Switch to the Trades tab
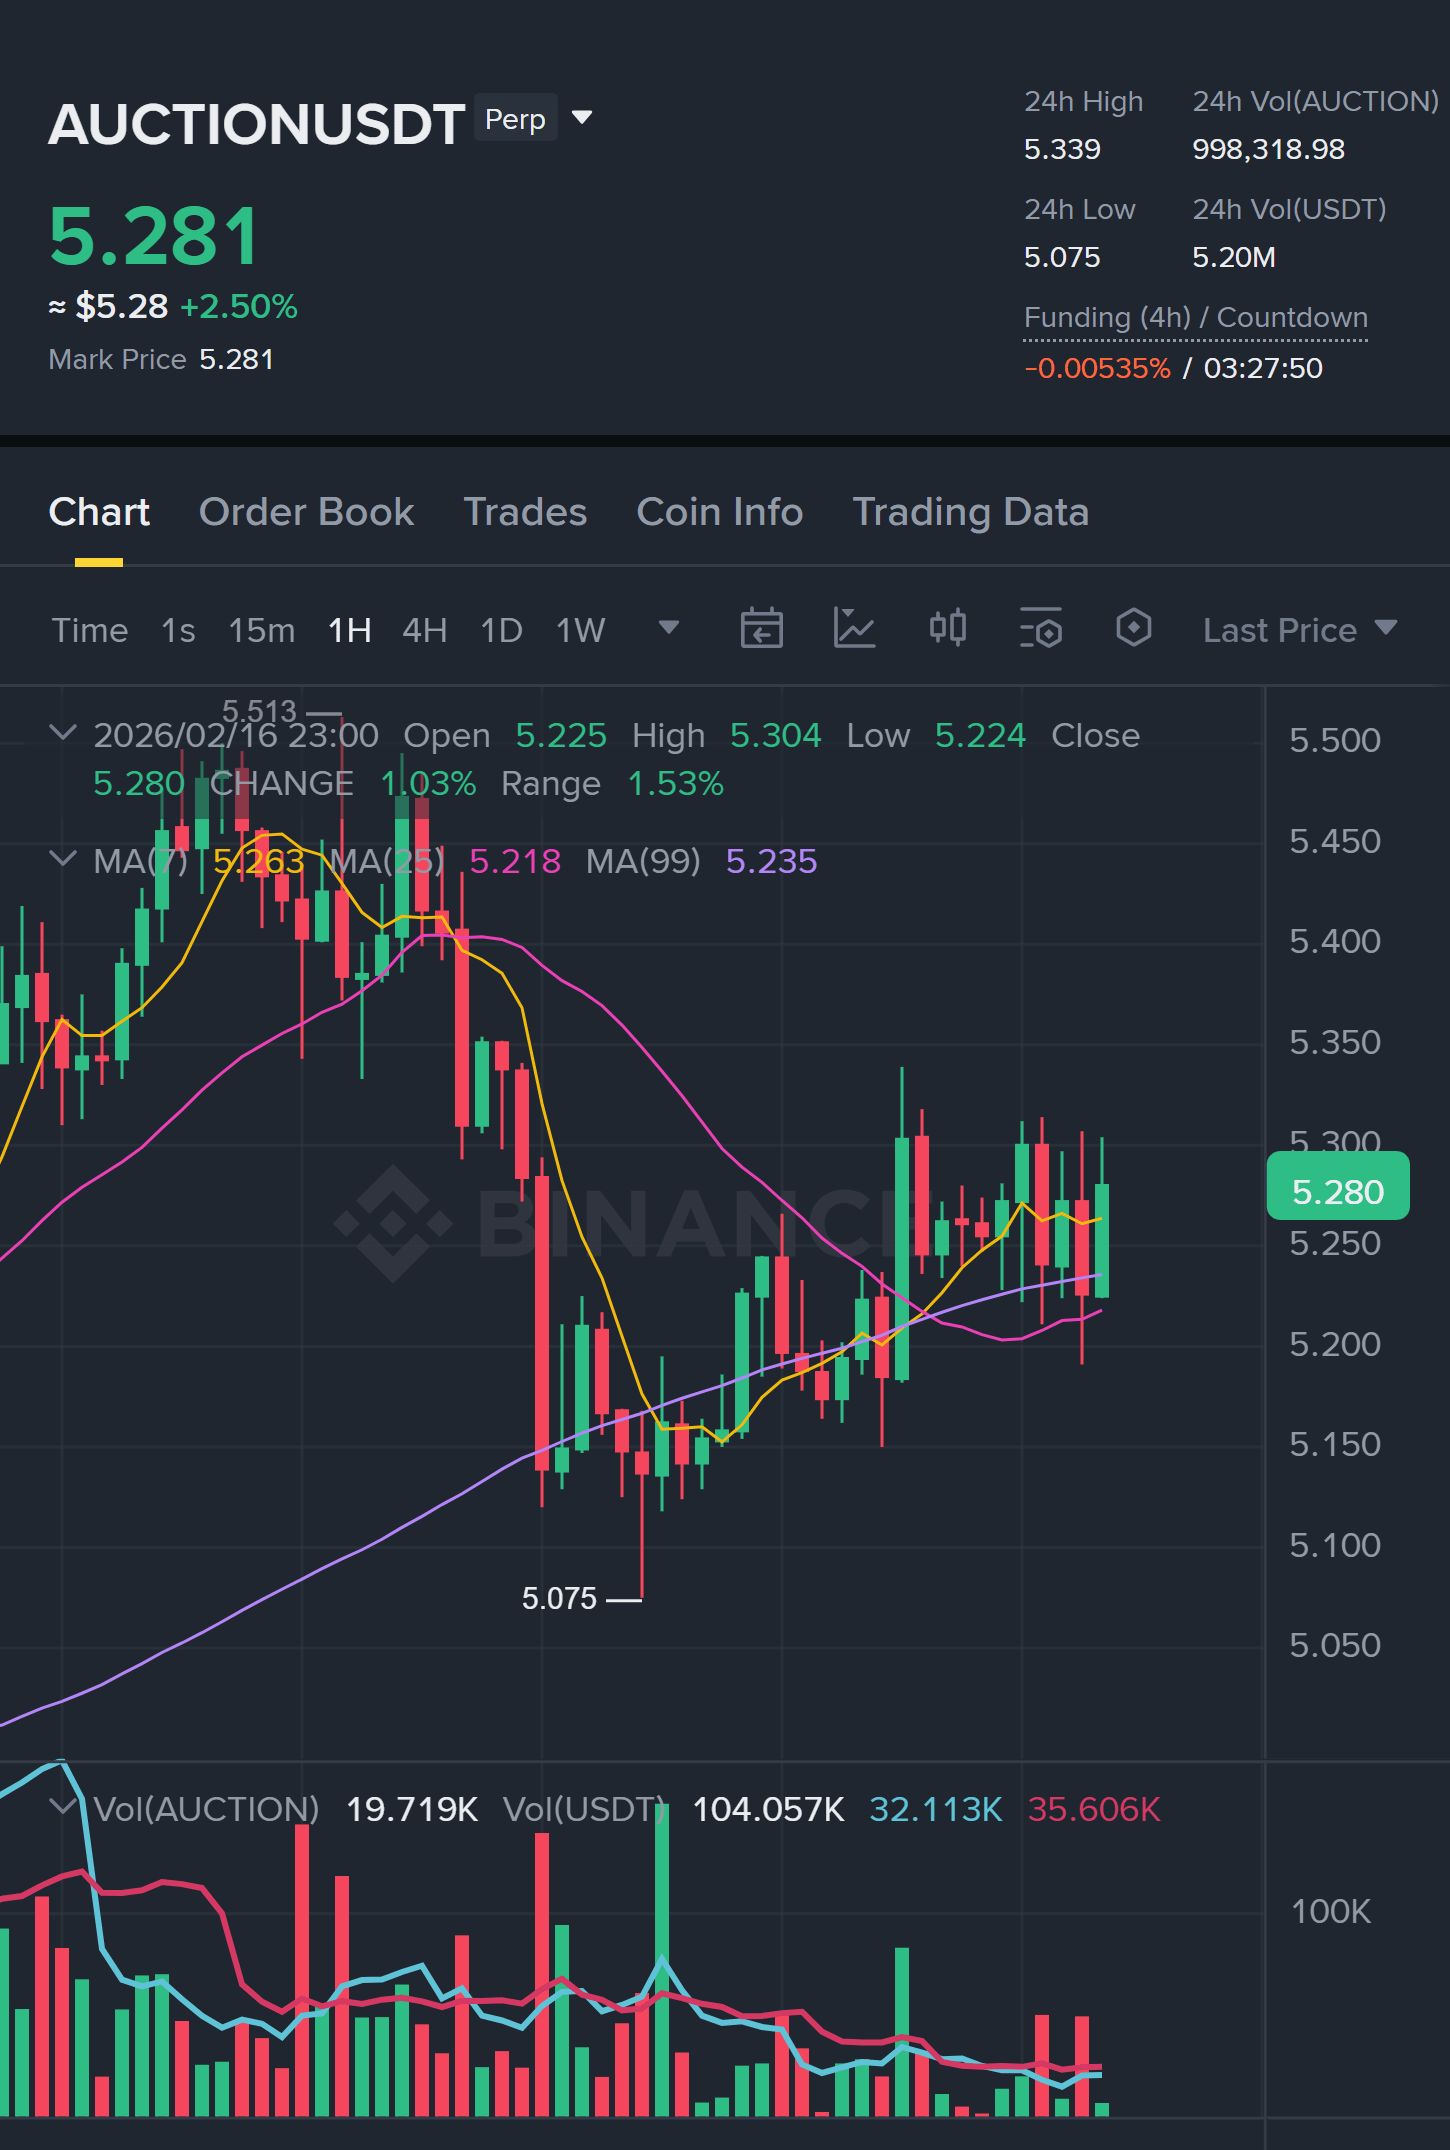Screen dimensions: 1450x2150 click(525, 512)
